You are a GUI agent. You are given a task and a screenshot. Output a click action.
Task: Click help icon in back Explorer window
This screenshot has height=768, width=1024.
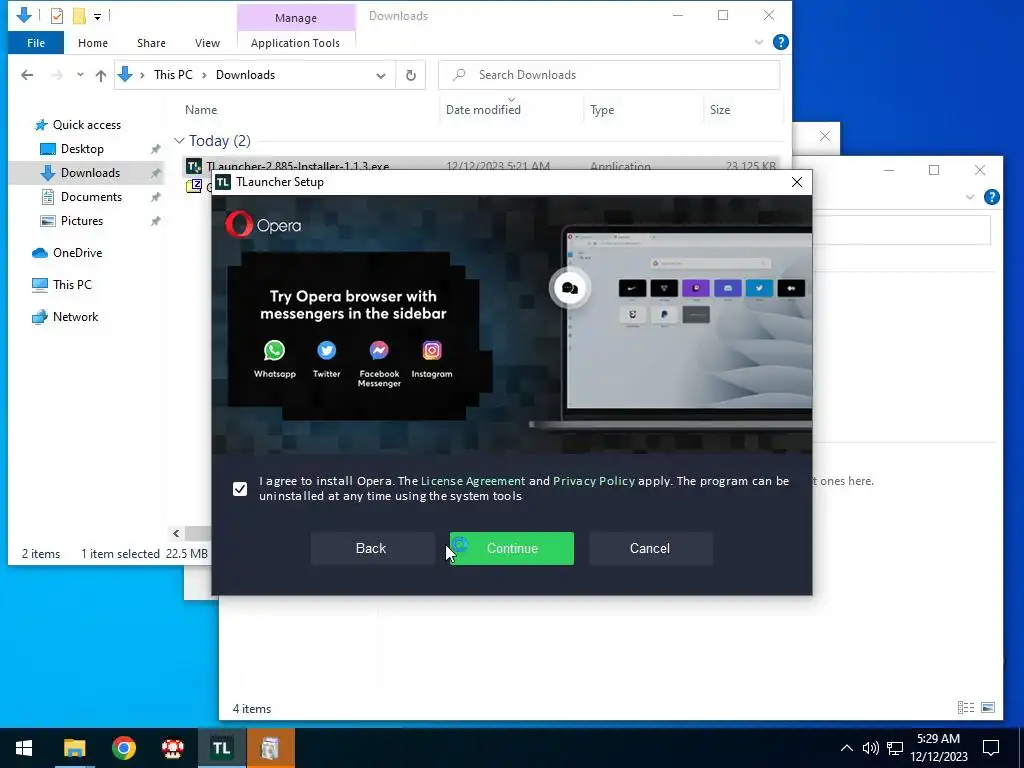pyautogui.click(x=991, y=197)
